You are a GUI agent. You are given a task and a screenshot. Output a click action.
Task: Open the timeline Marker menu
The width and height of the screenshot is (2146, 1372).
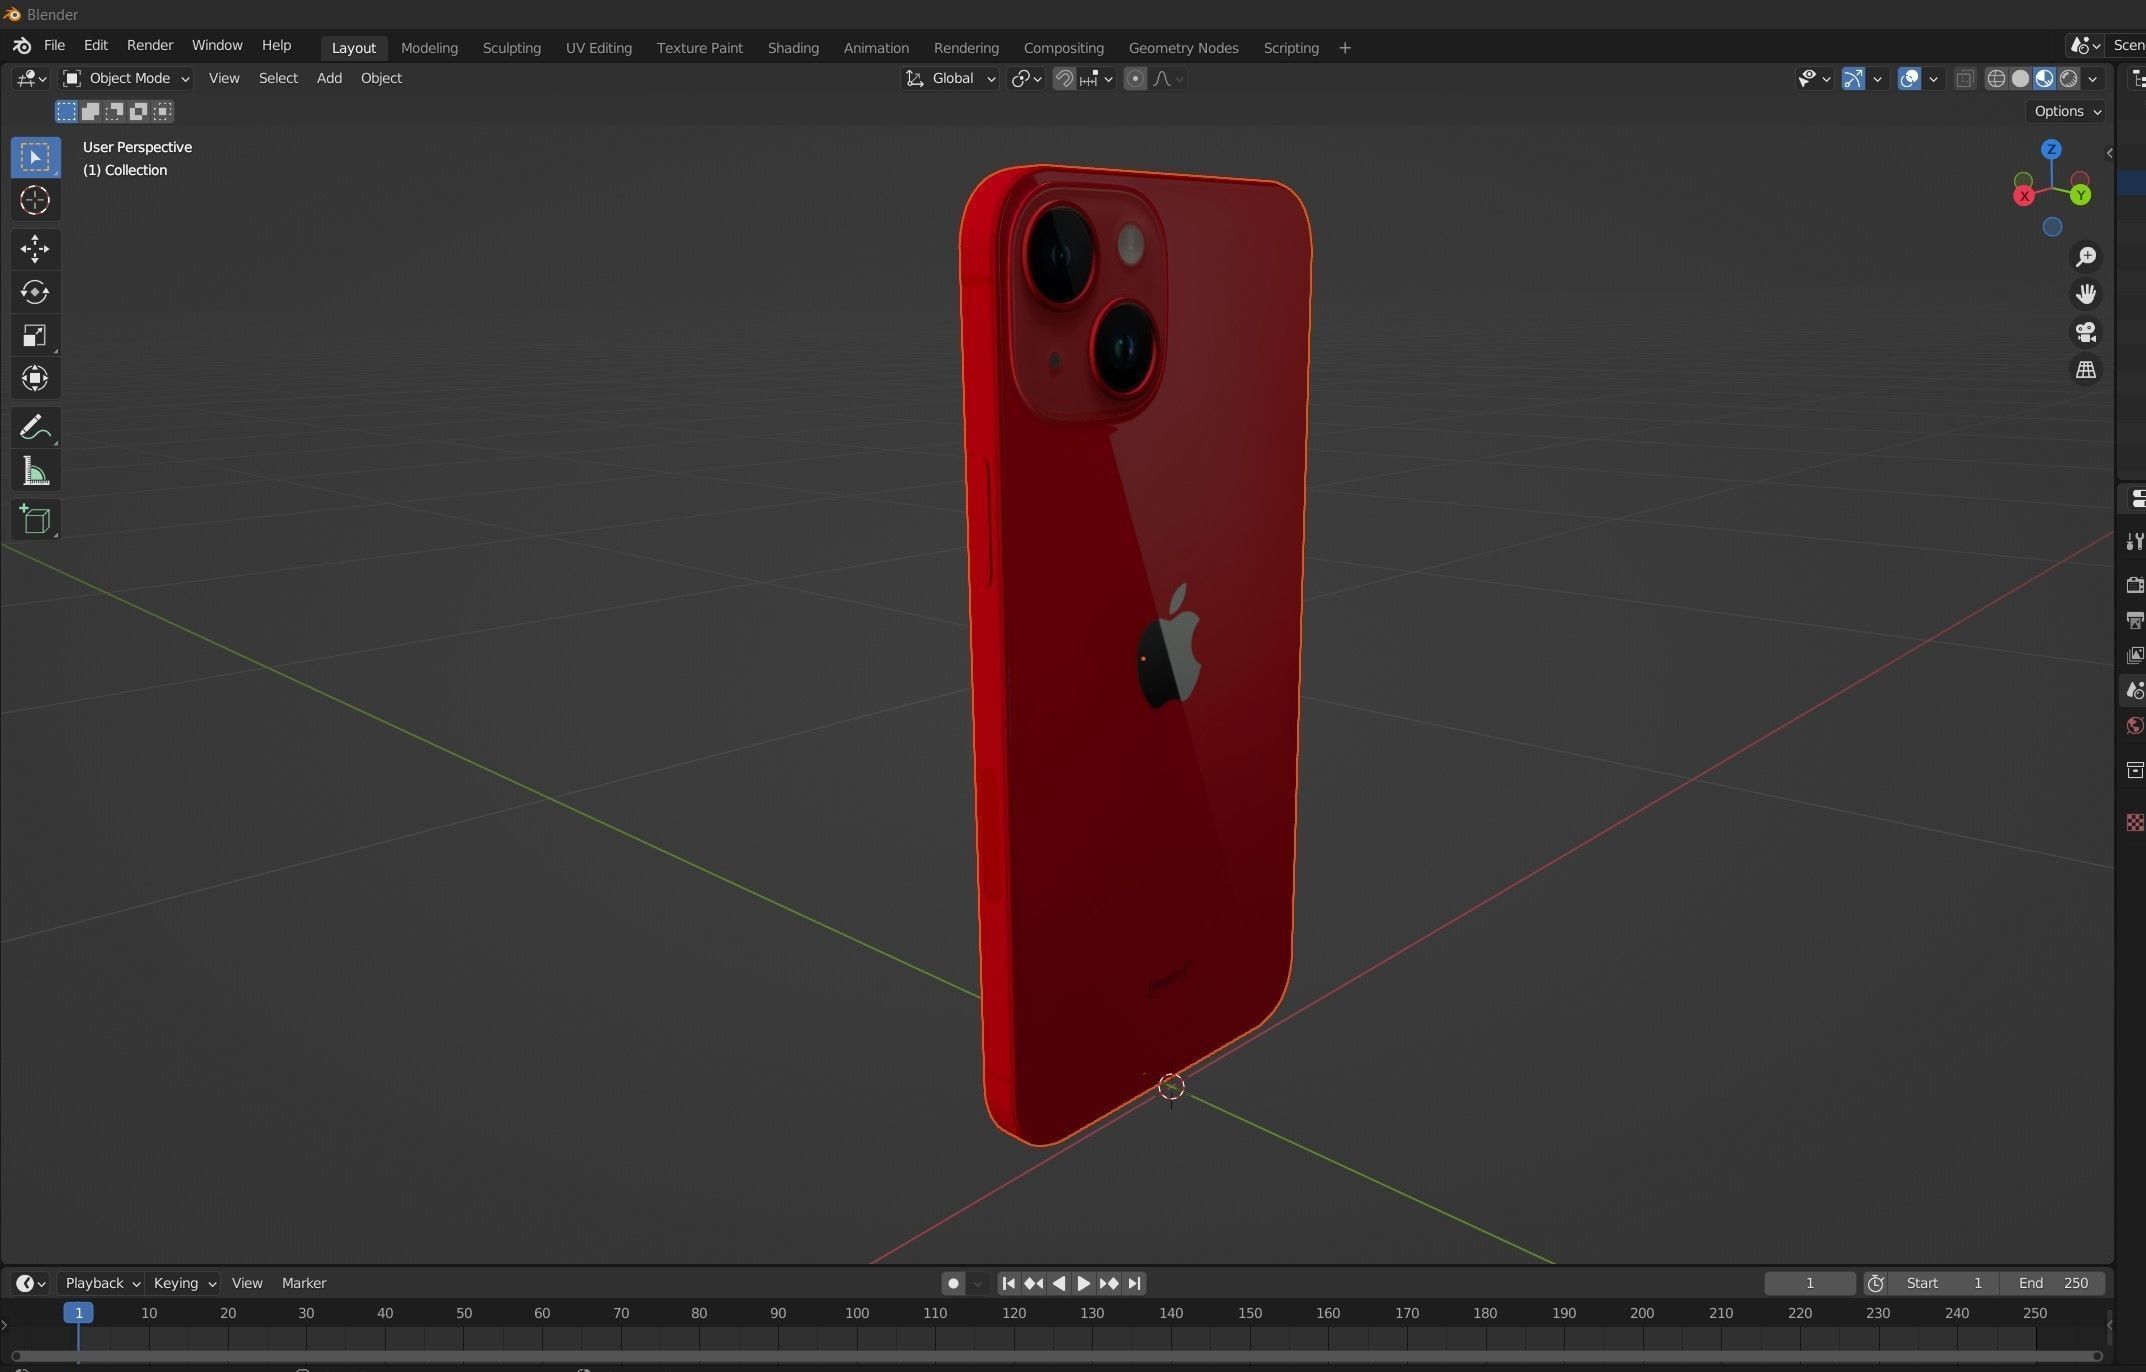coord(304,1283)
